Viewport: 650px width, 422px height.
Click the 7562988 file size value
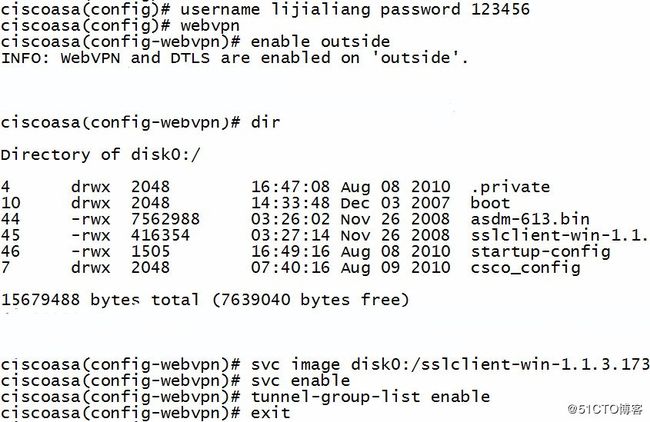(165, 219)
